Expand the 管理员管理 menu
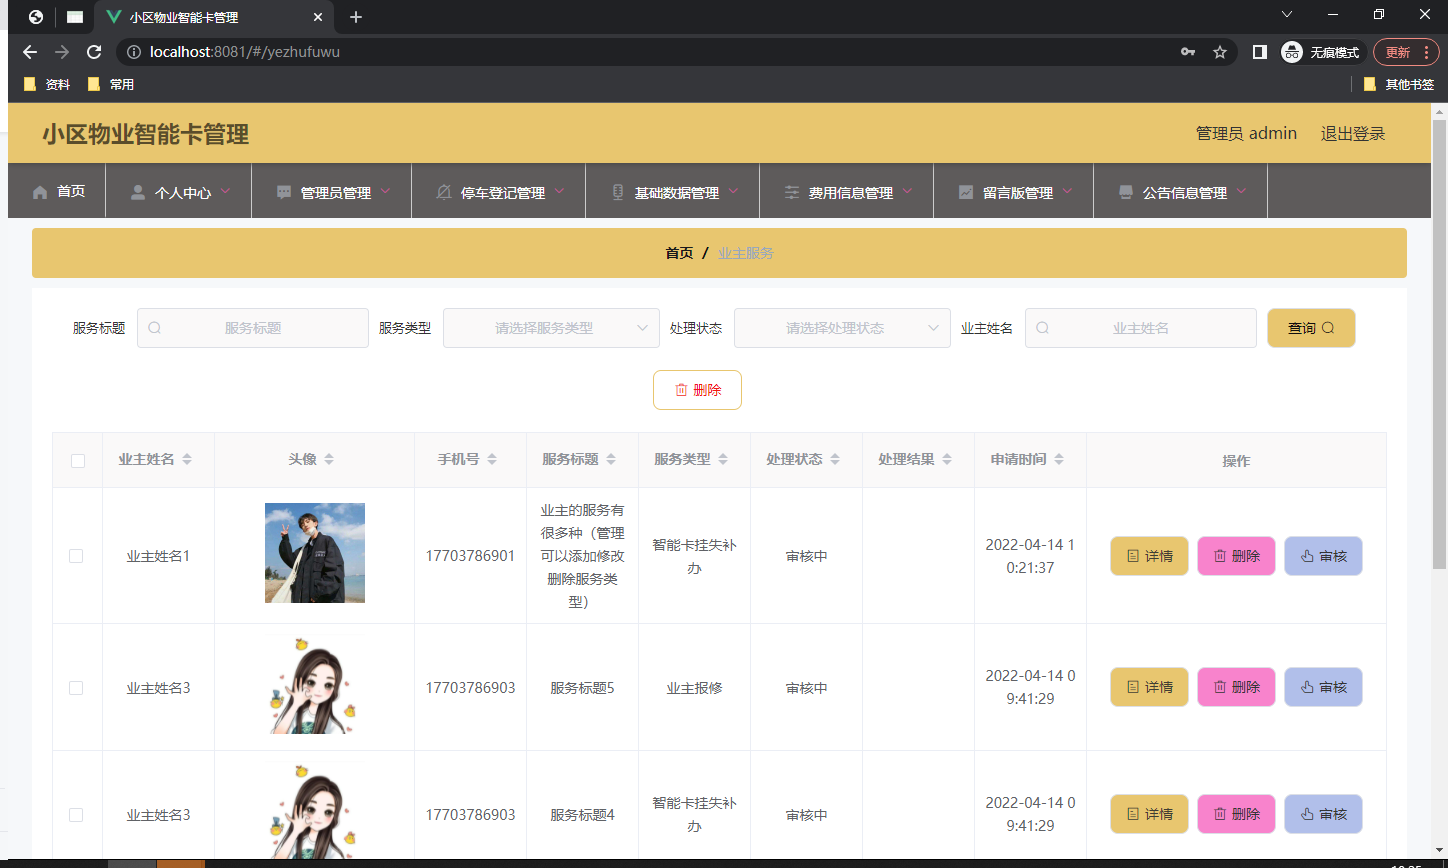Image resolution: width=1448 pixels, height=868 pixels. point(334,191)
